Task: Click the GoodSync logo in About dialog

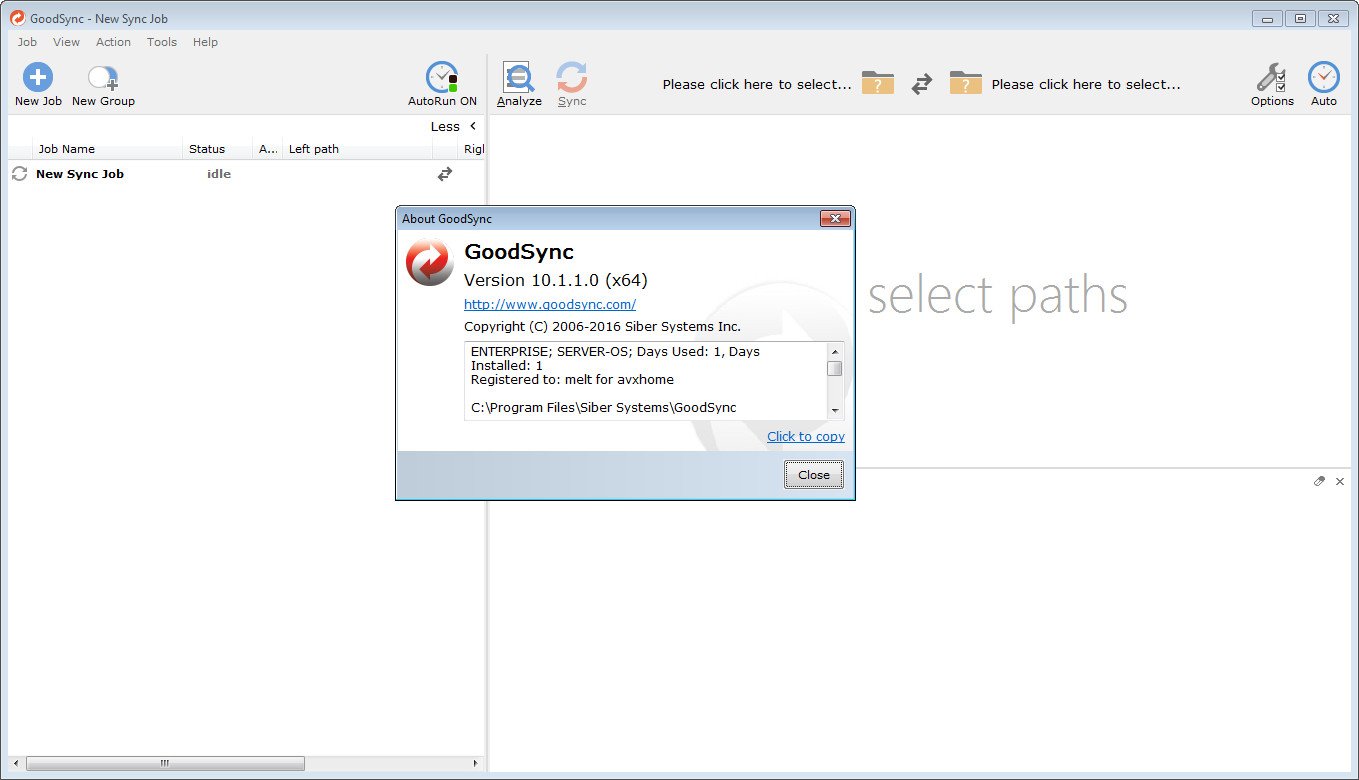Action: [428, 262]
